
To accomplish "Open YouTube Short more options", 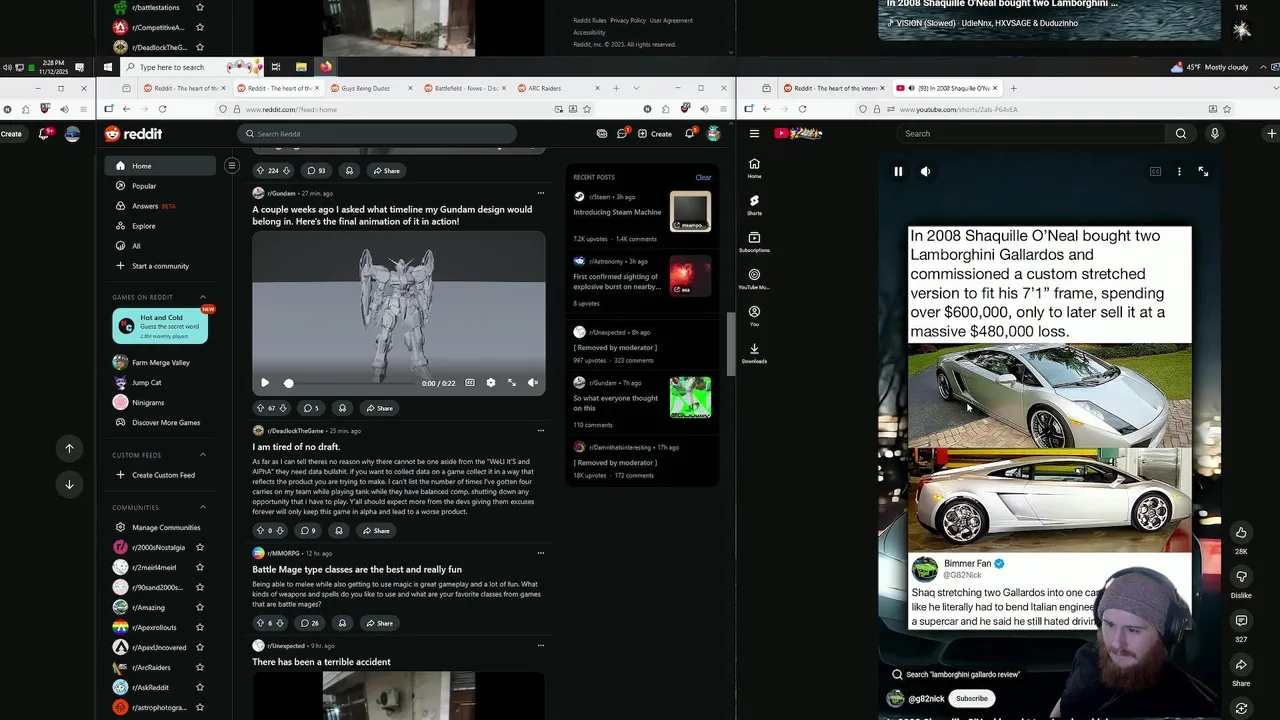I will click(x=1179, y=172).
